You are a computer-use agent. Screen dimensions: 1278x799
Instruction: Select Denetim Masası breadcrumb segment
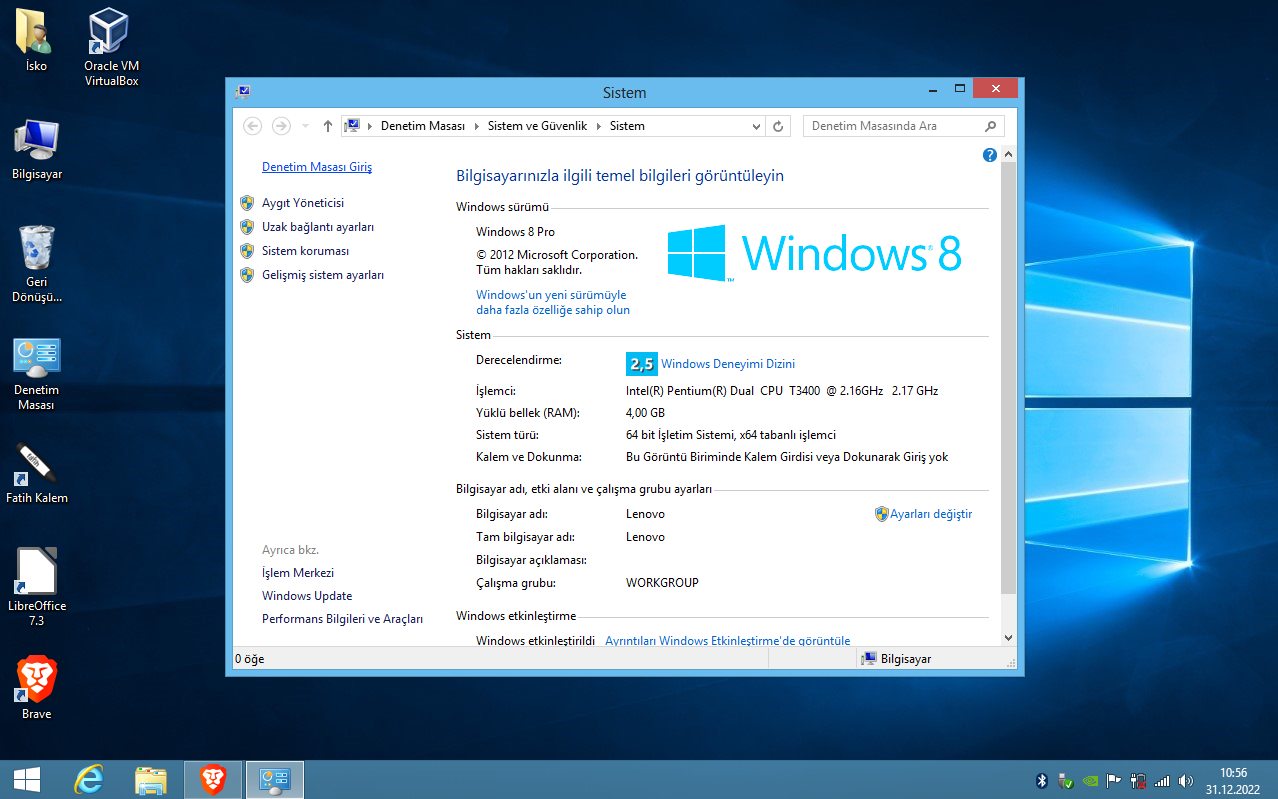(x=423, y=126)
